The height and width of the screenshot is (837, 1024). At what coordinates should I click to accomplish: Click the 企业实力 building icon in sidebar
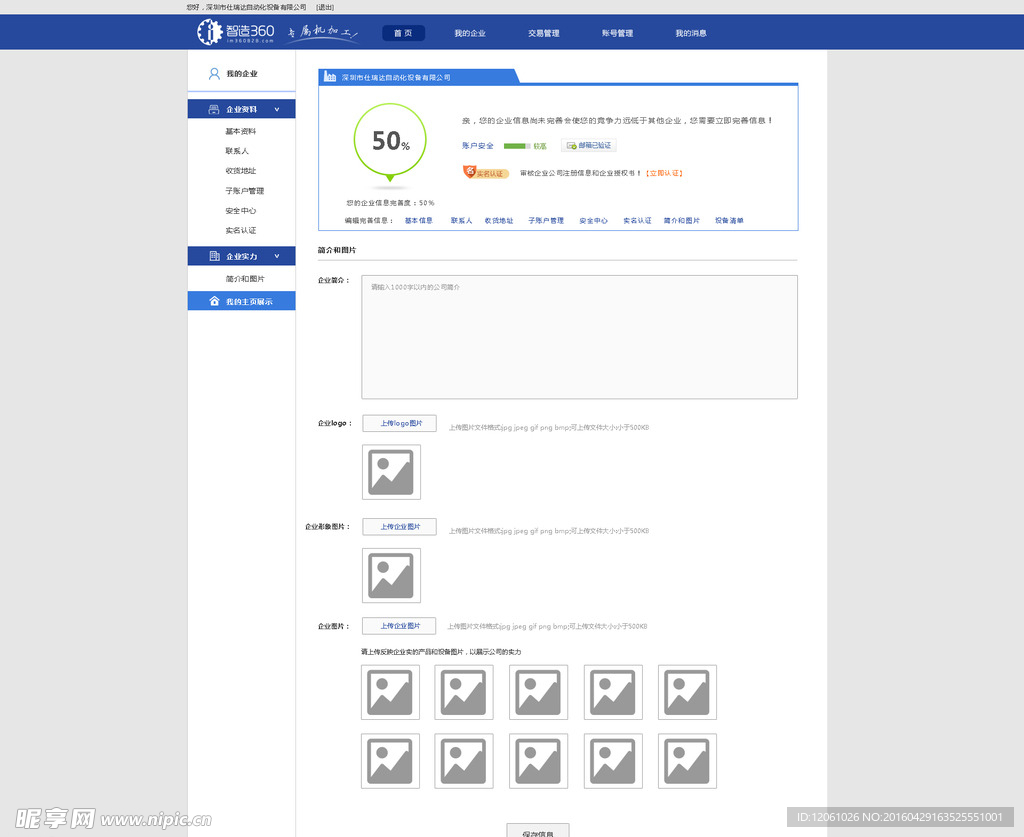coord(214,257)
